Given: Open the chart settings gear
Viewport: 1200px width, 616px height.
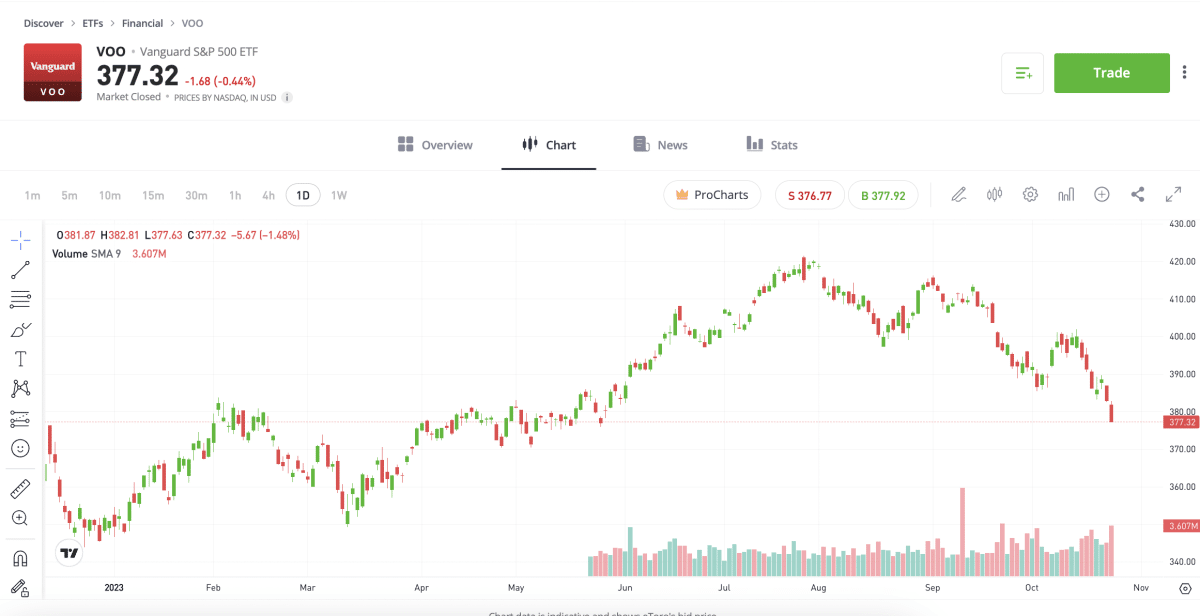Looking at the screenshot, I should pyautogui.click(x=1030, y=194).
